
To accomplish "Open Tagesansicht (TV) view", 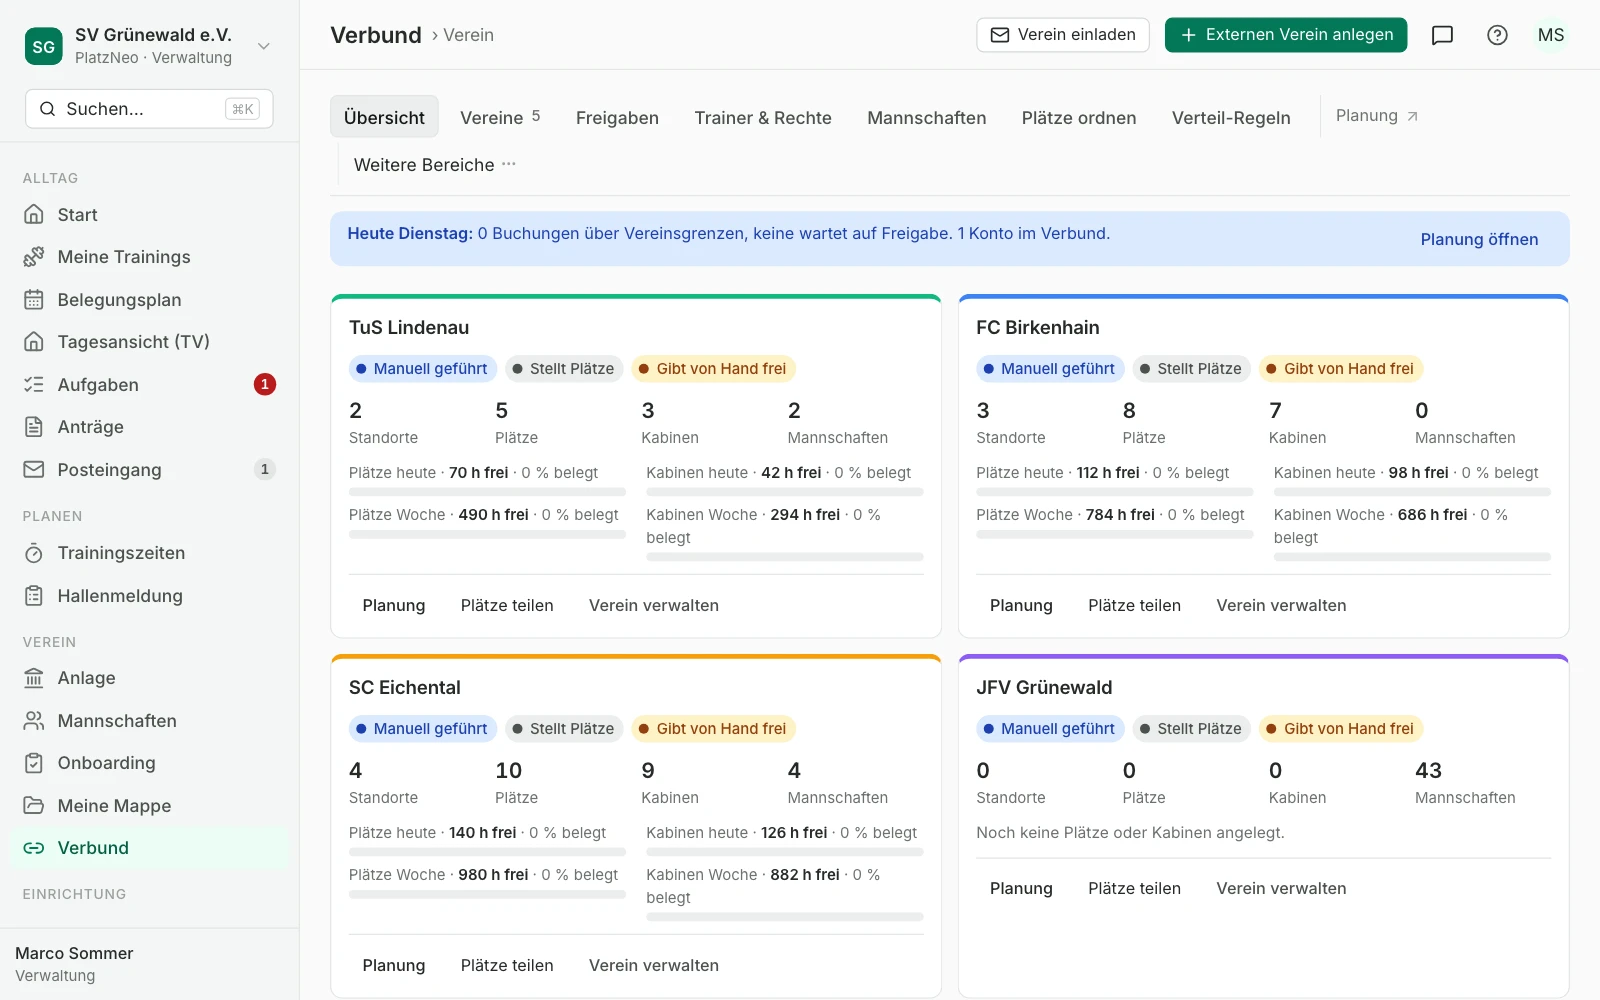I will click(149, 342).
